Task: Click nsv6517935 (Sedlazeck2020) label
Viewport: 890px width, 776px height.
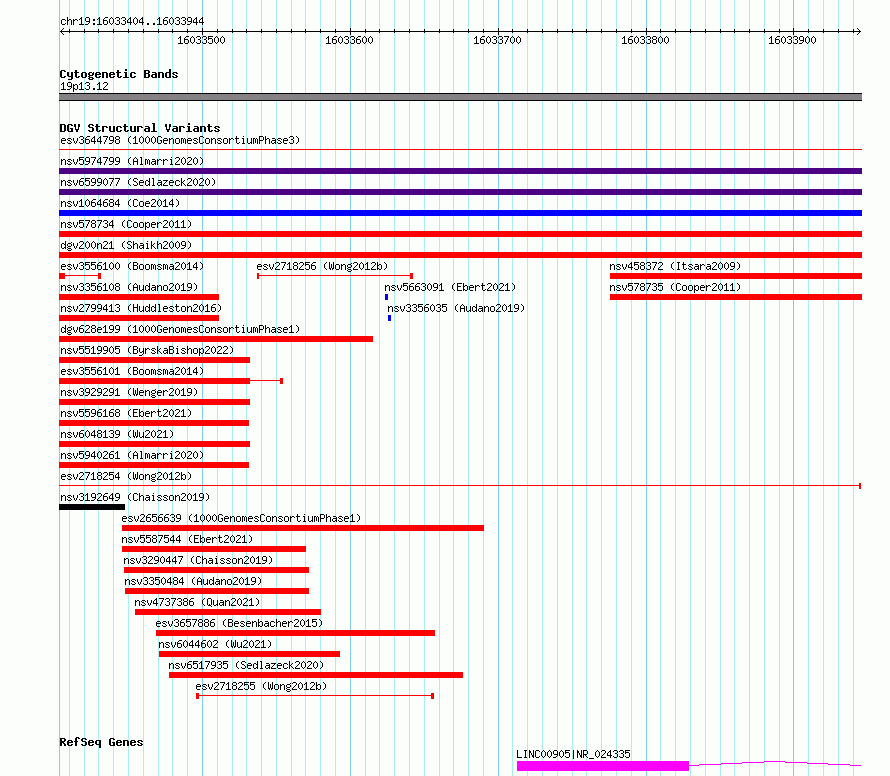Action: pos(246,665)
